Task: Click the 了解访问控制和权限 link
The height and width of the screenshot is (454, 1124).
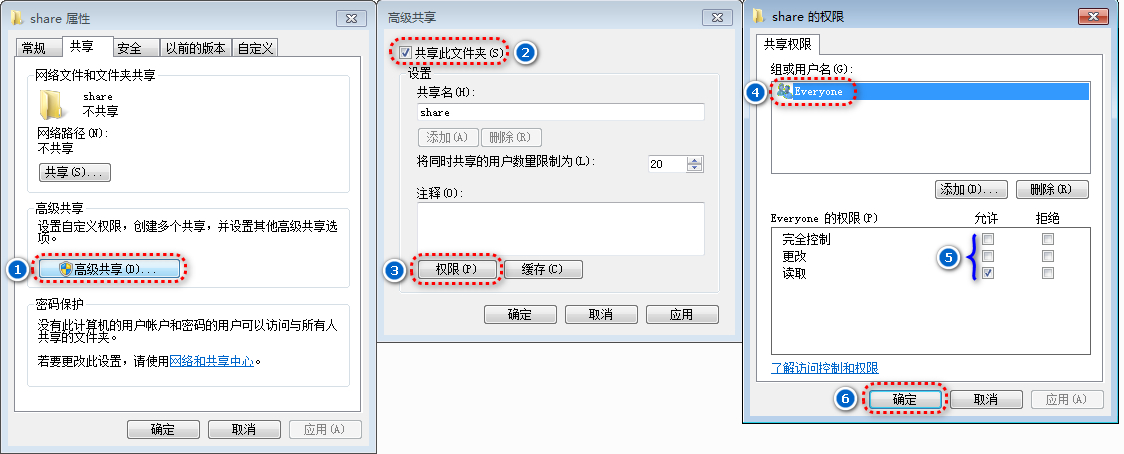Action: pyautogui.click(x=824, y=368)
